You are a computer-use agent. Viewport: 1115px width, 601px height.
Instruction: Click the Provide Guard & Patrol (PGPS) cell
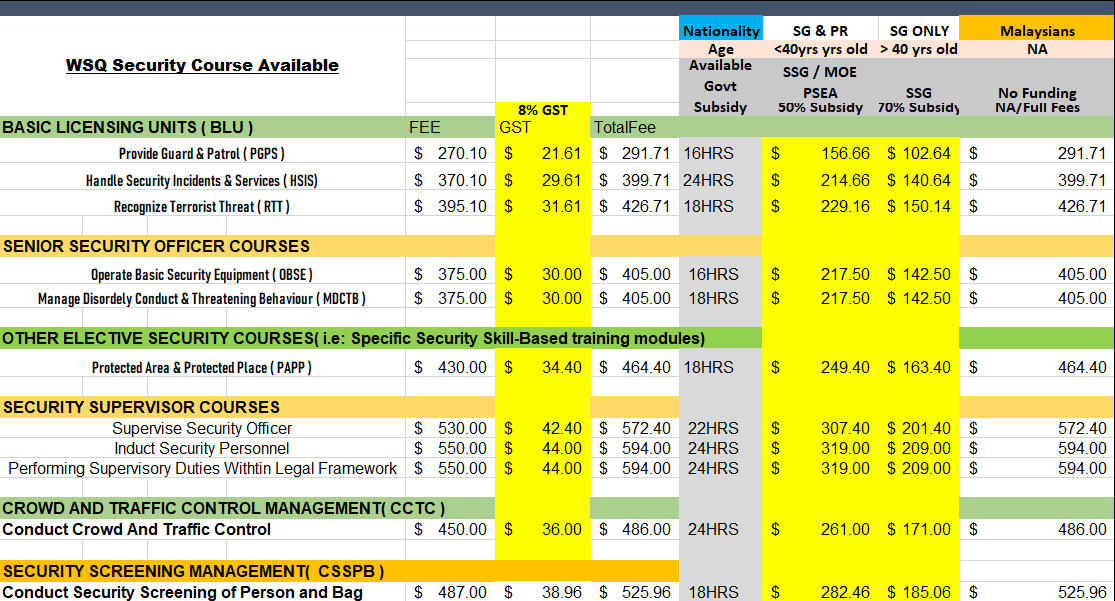click(x=202, y=154)
